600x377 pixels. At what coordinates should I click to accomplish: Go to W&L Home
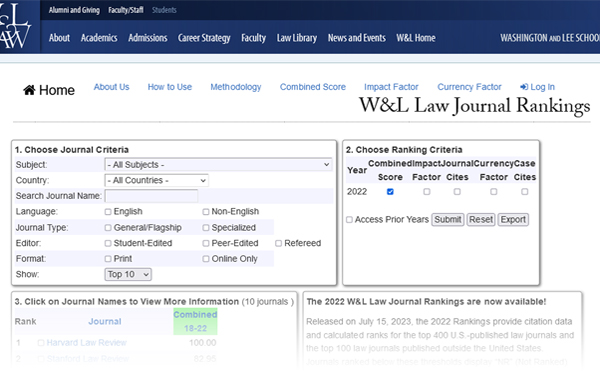(x=416, y=38)
